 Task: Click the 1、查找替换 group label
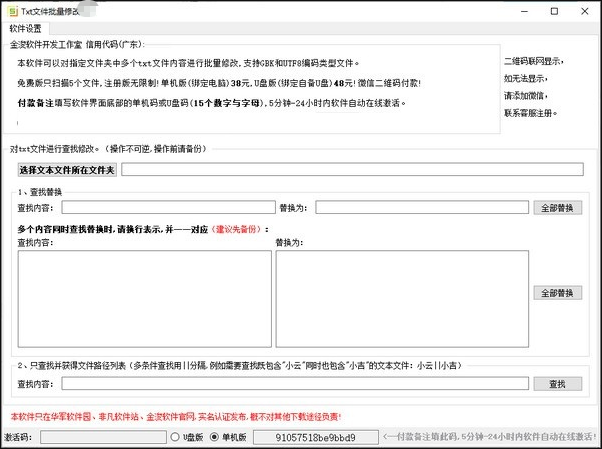pos(40,192)
